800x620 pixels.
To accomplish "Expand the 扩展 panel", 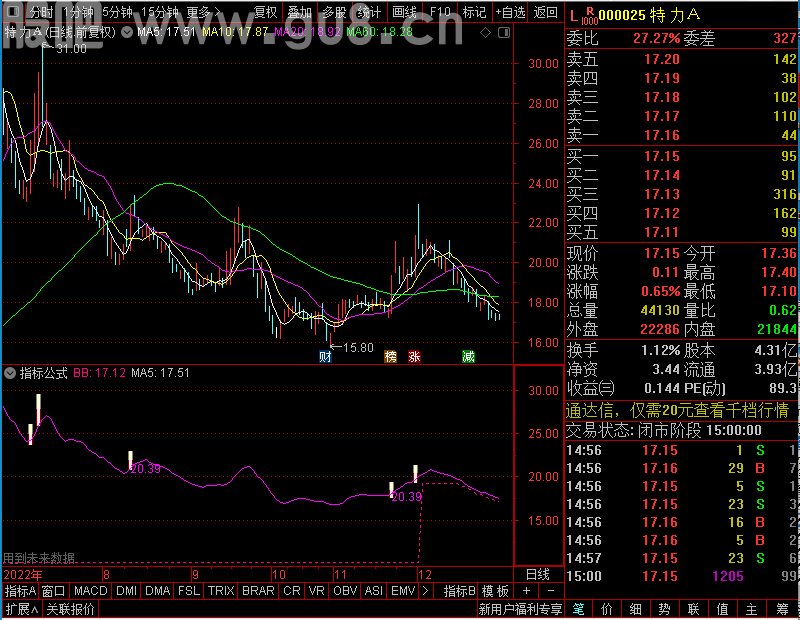I will (21, 609).
